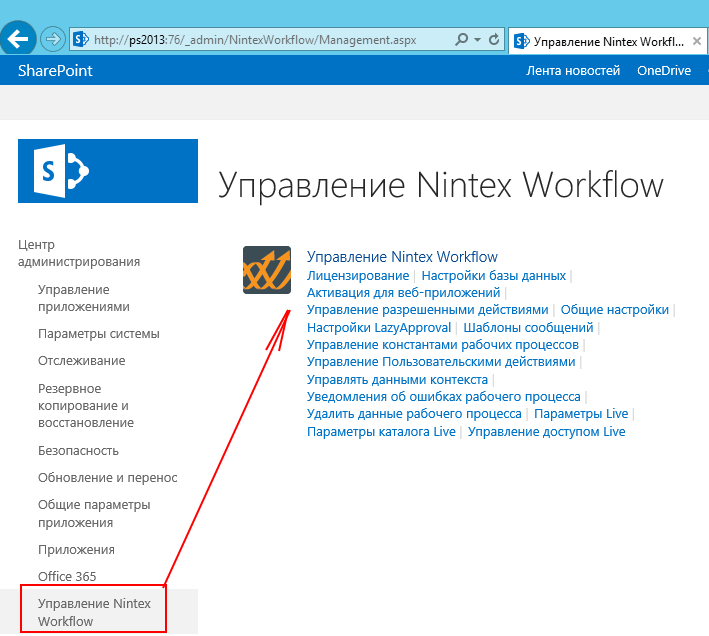Click the browser Back arrow button
The image size is (709, 636).
17,39
